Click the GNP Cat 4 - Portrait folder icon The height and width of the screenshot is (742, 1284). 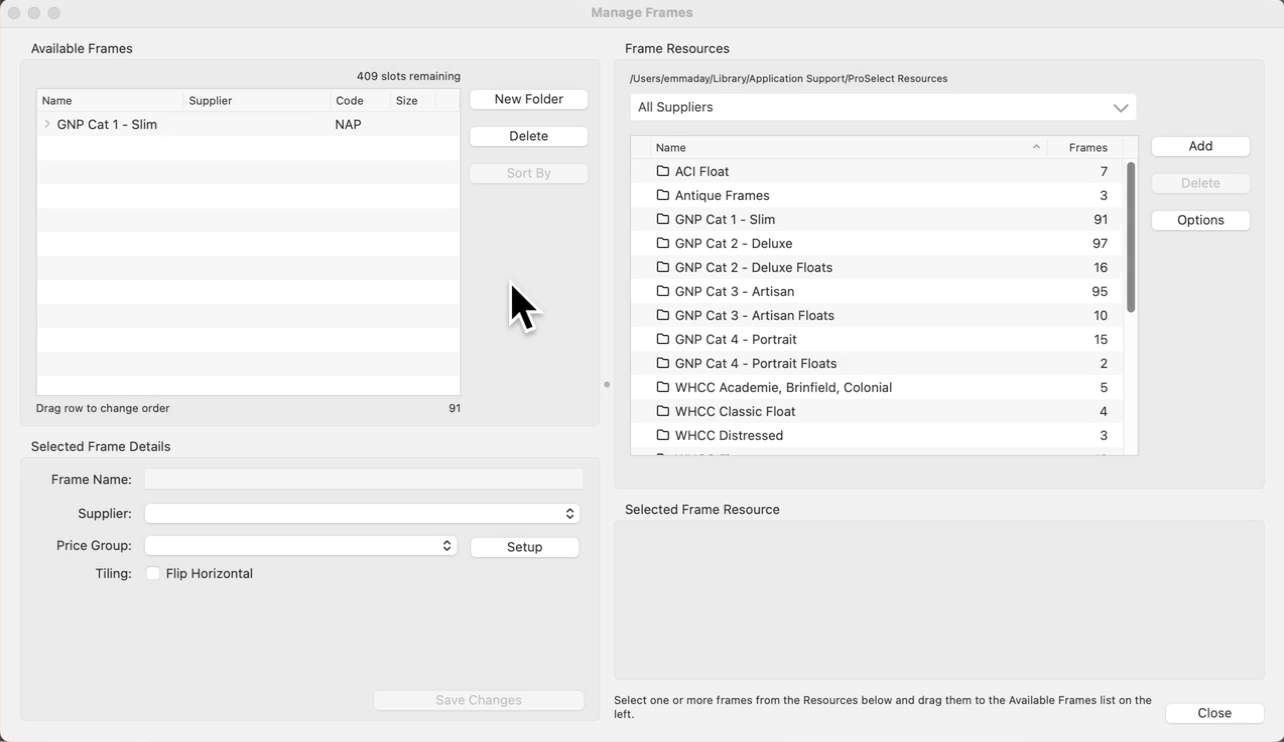(x=662, y=339)
